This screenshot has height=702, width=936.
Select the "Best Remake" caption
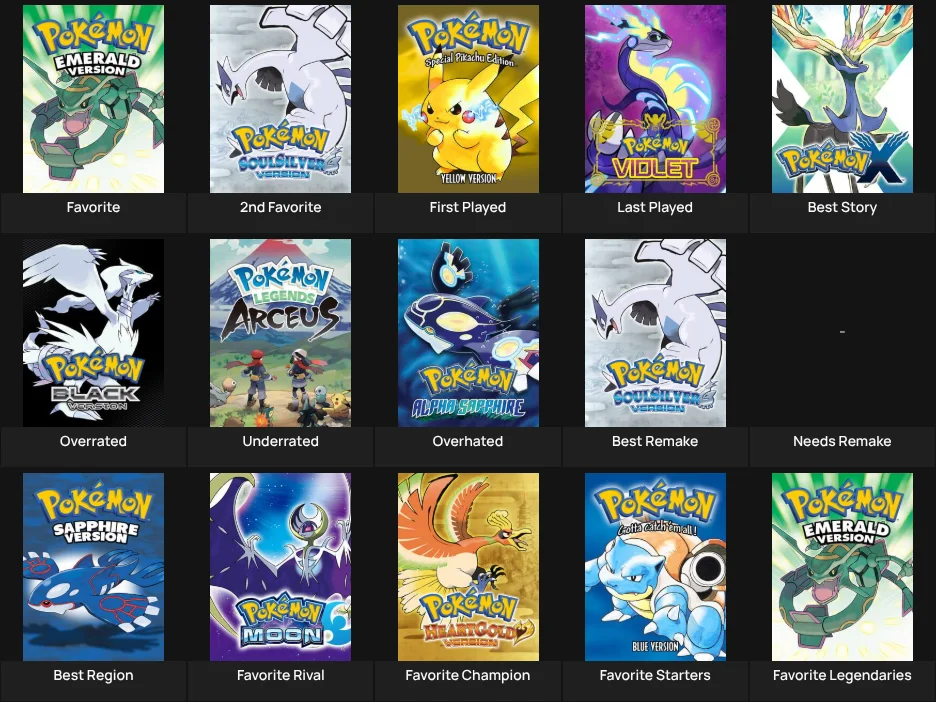pyautogui.click(x=655, y=441)
